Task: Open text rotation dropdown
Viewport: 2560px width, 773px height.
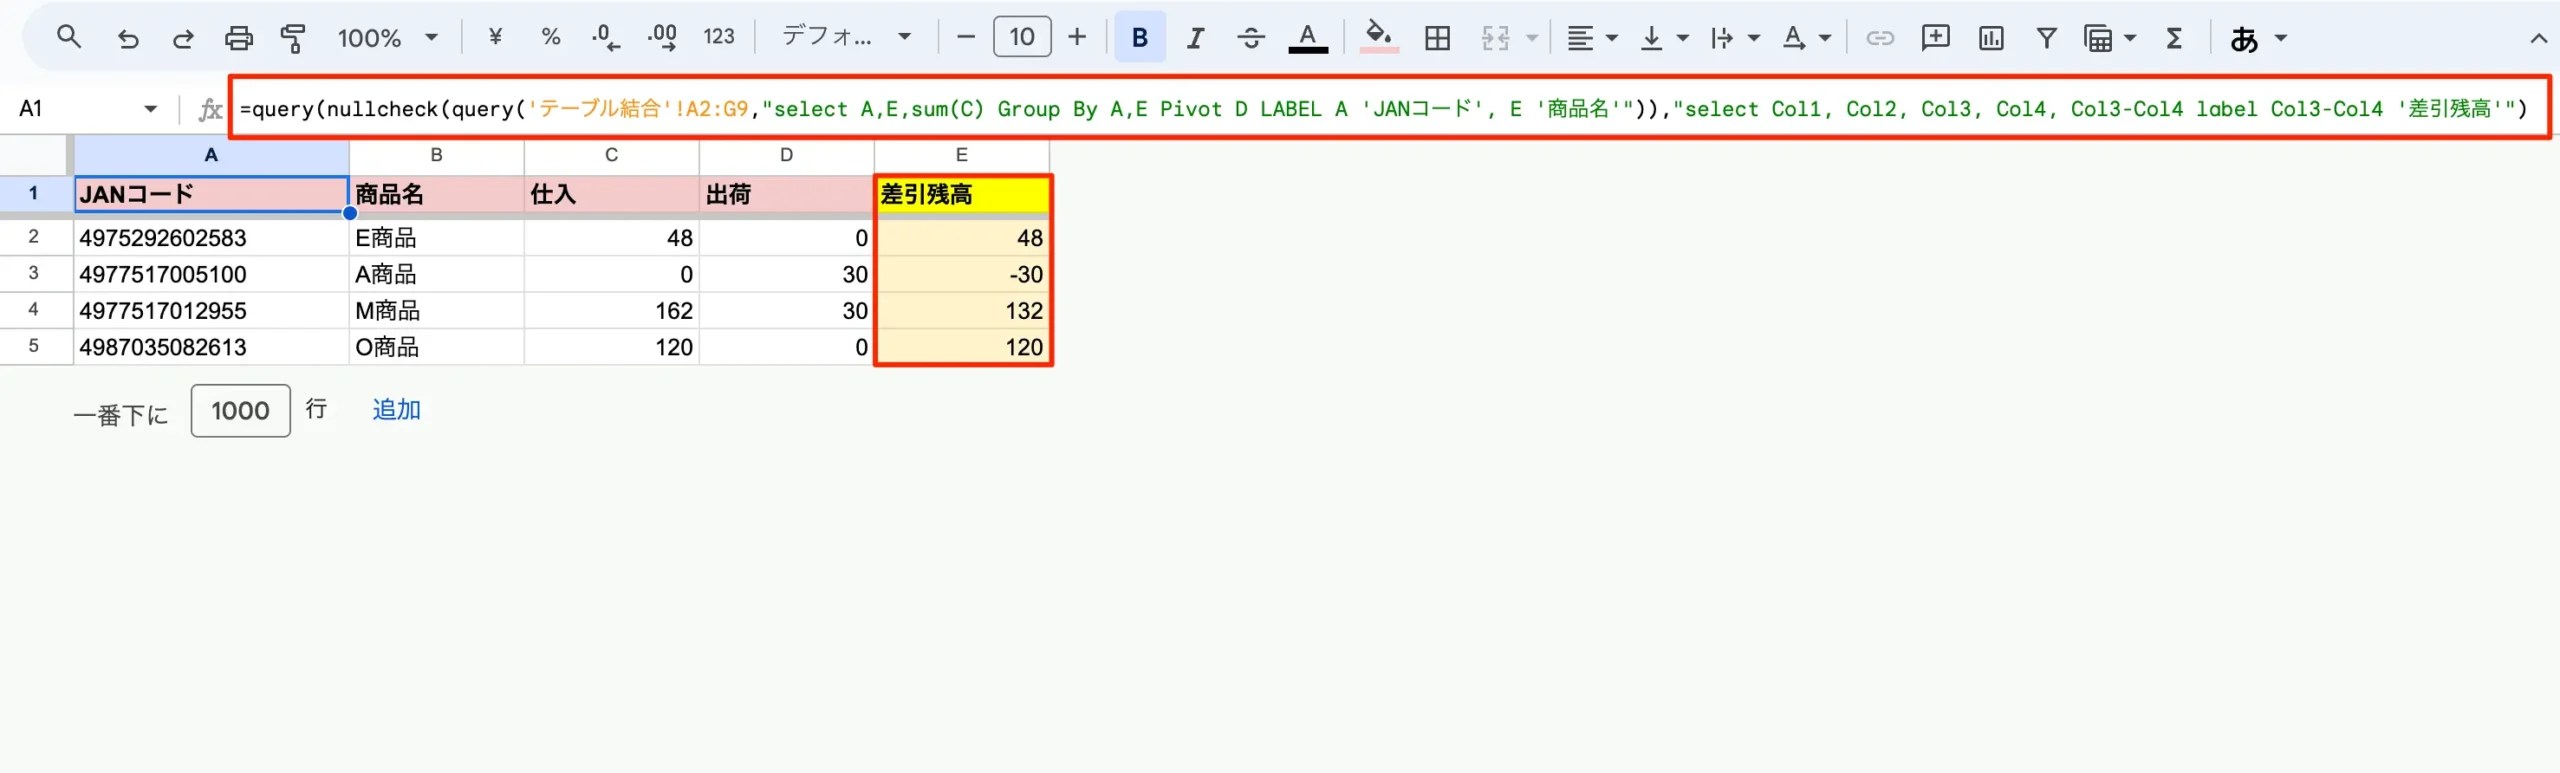Action: pyautogui.click(x=1806, y=38)
